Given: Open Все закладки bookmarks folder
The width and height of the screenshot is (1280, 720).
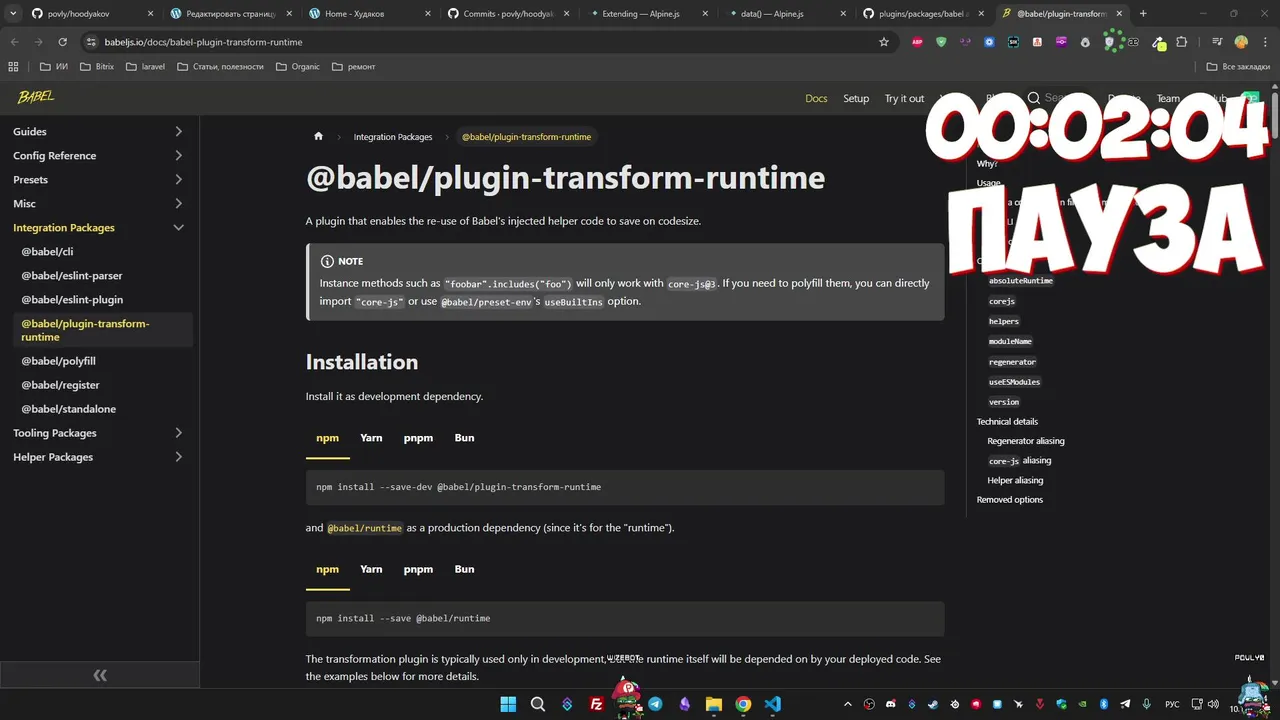Looking at the screenshot, I should pyautogui.click(x=1238, y=66).
